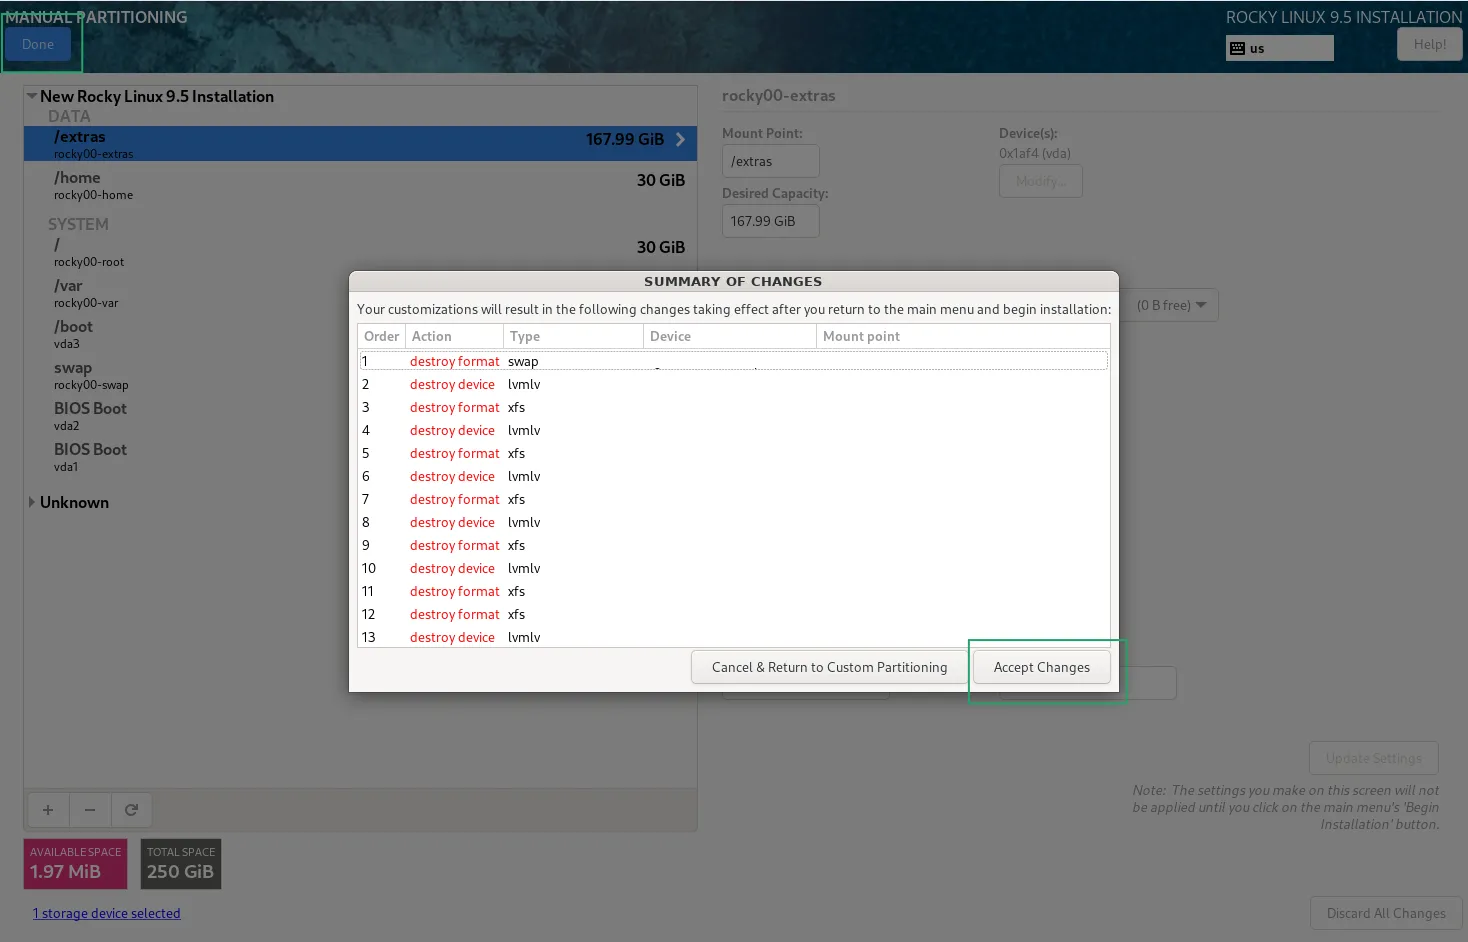Image resolution: width=1468 pixels, height=942 pixels.
Task: Cancel and return to custom partitioning
Action: click(829, 667)
